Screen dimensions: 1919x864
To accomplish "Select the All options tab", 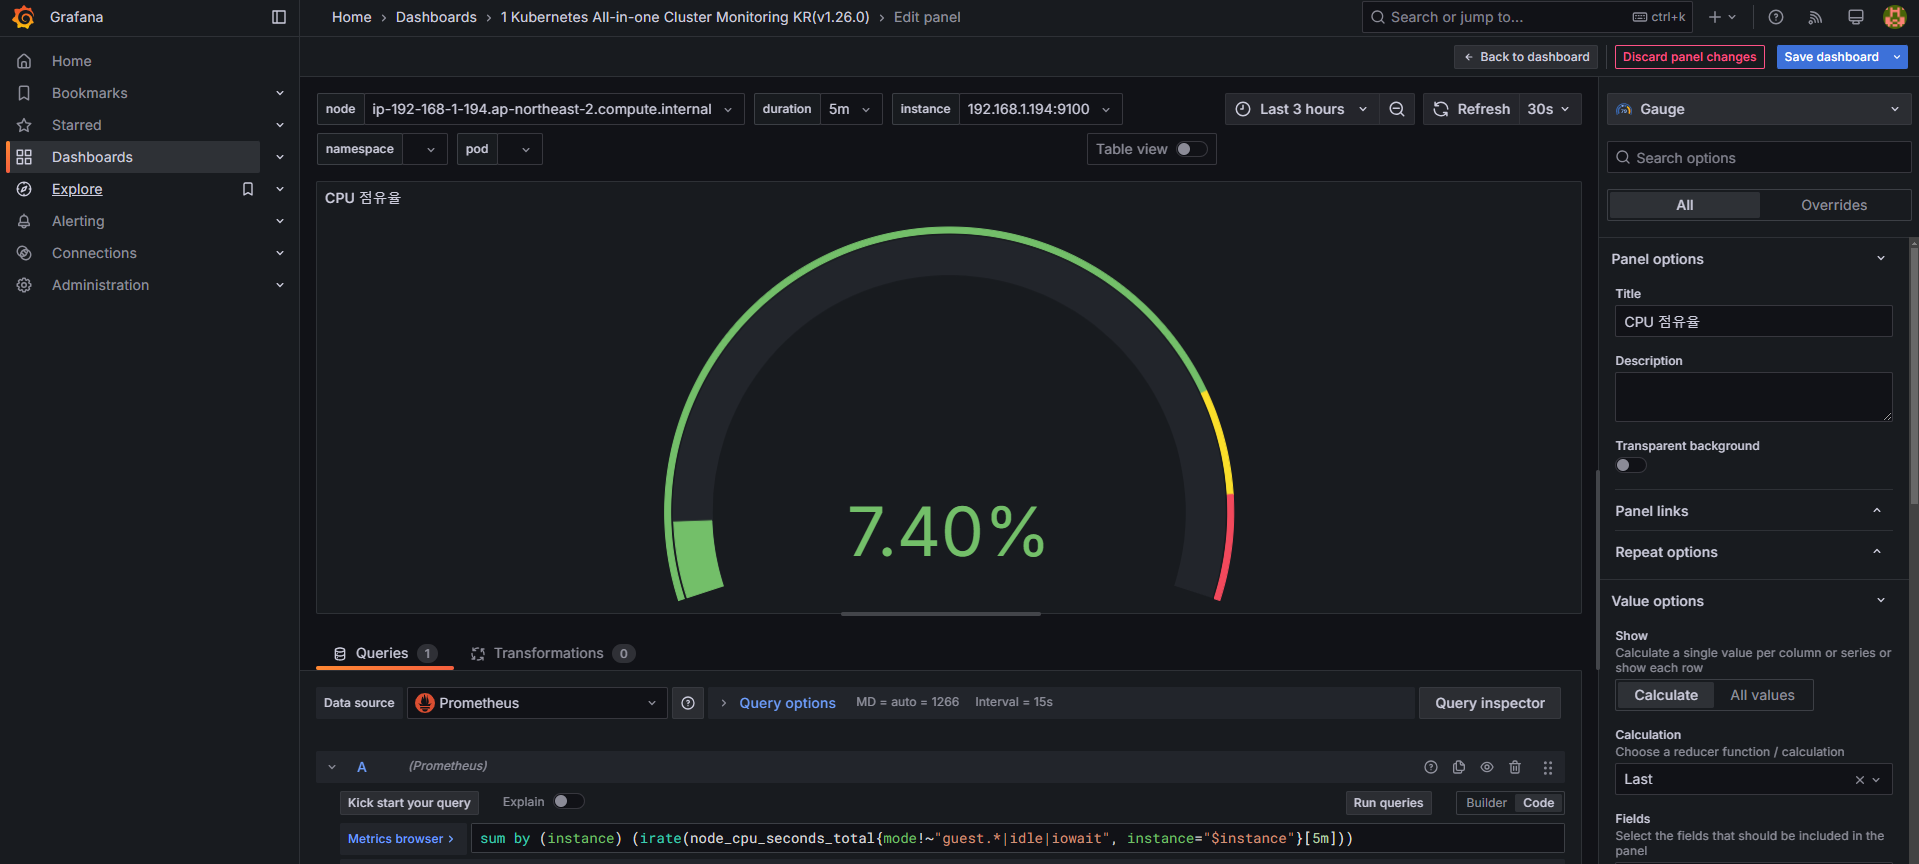I will click(1685, 205).
